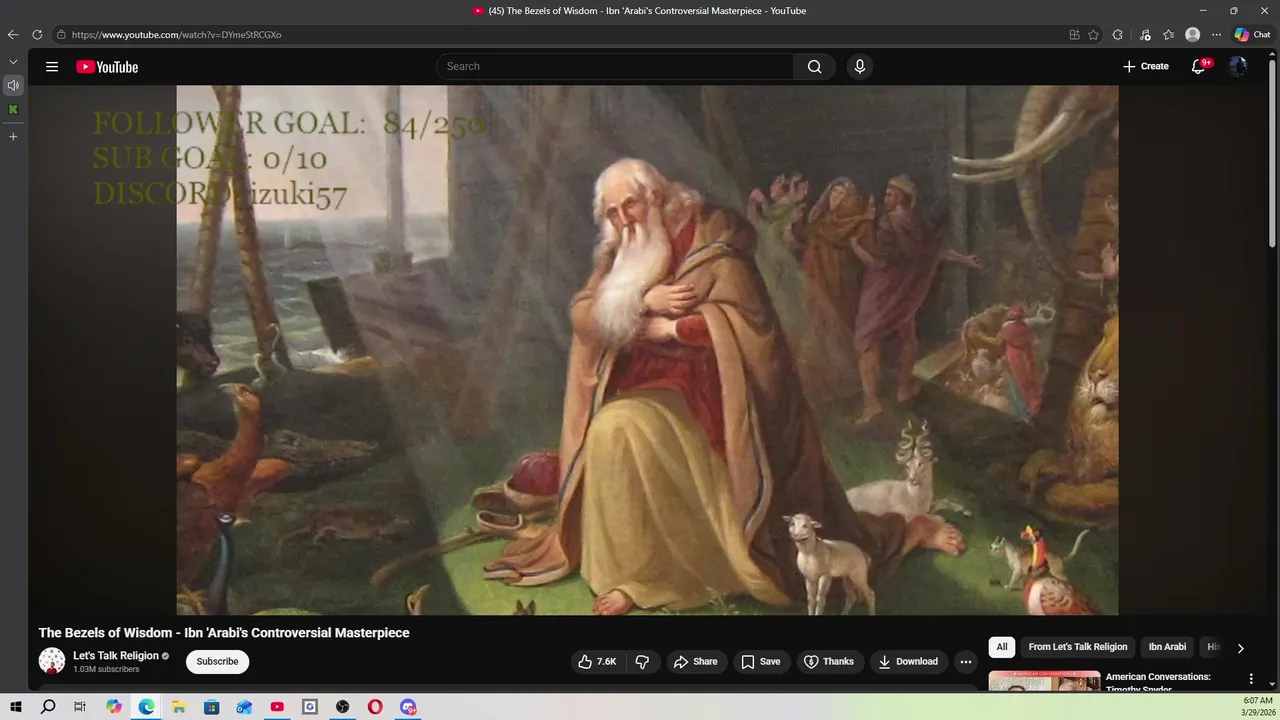This screenshot has width=1280, height=720.
Task: Click the search magnifier button
Action: 814,67
